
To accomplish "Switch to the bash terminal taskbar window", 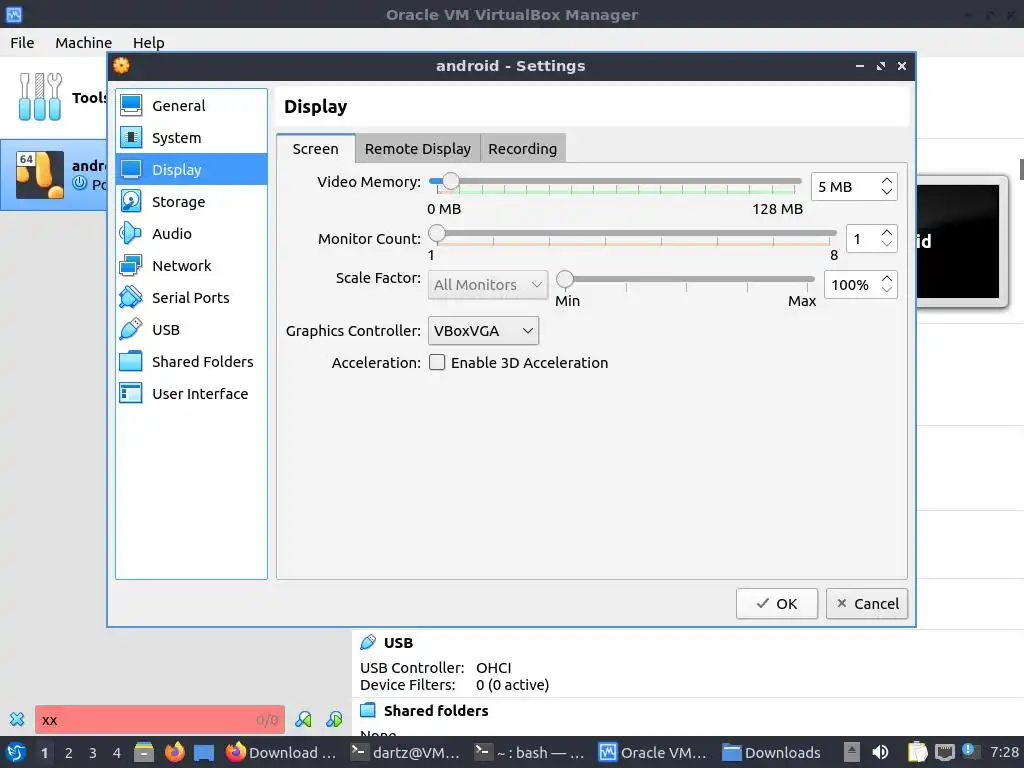I will (529, 753).
